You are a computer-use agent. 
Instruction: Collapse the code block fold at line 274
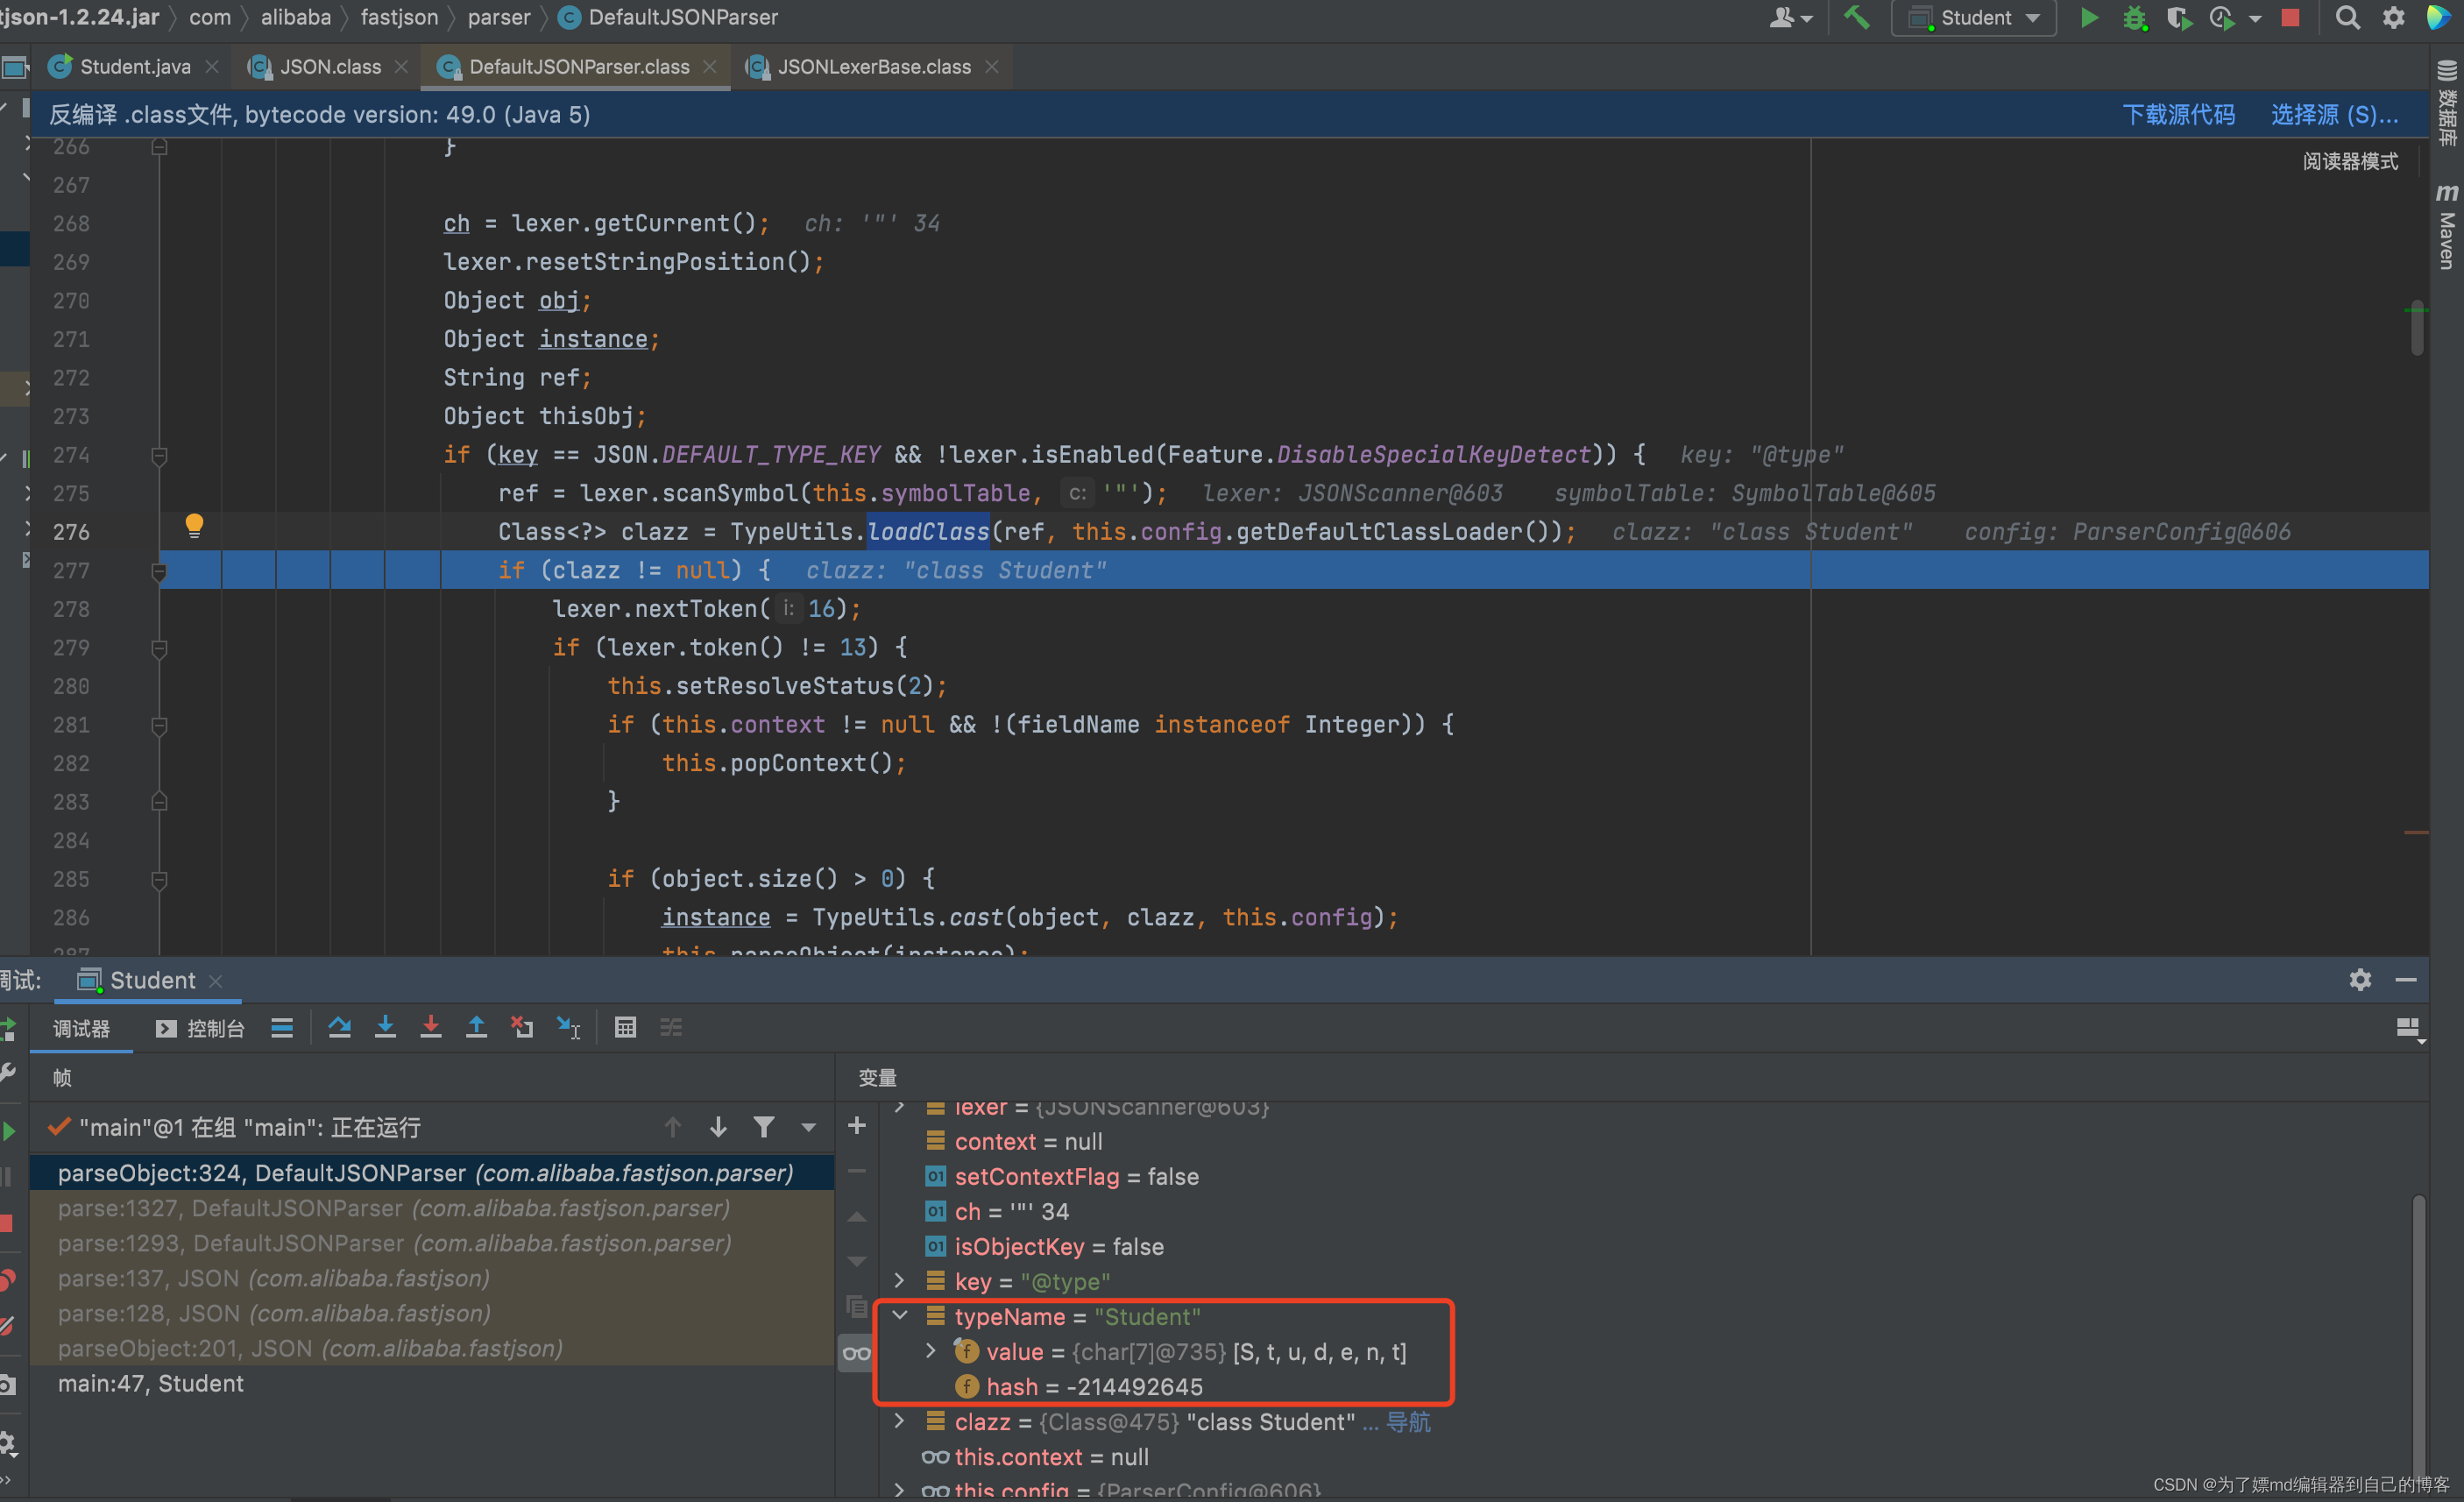pyautogui.click(x=159, y=456)
